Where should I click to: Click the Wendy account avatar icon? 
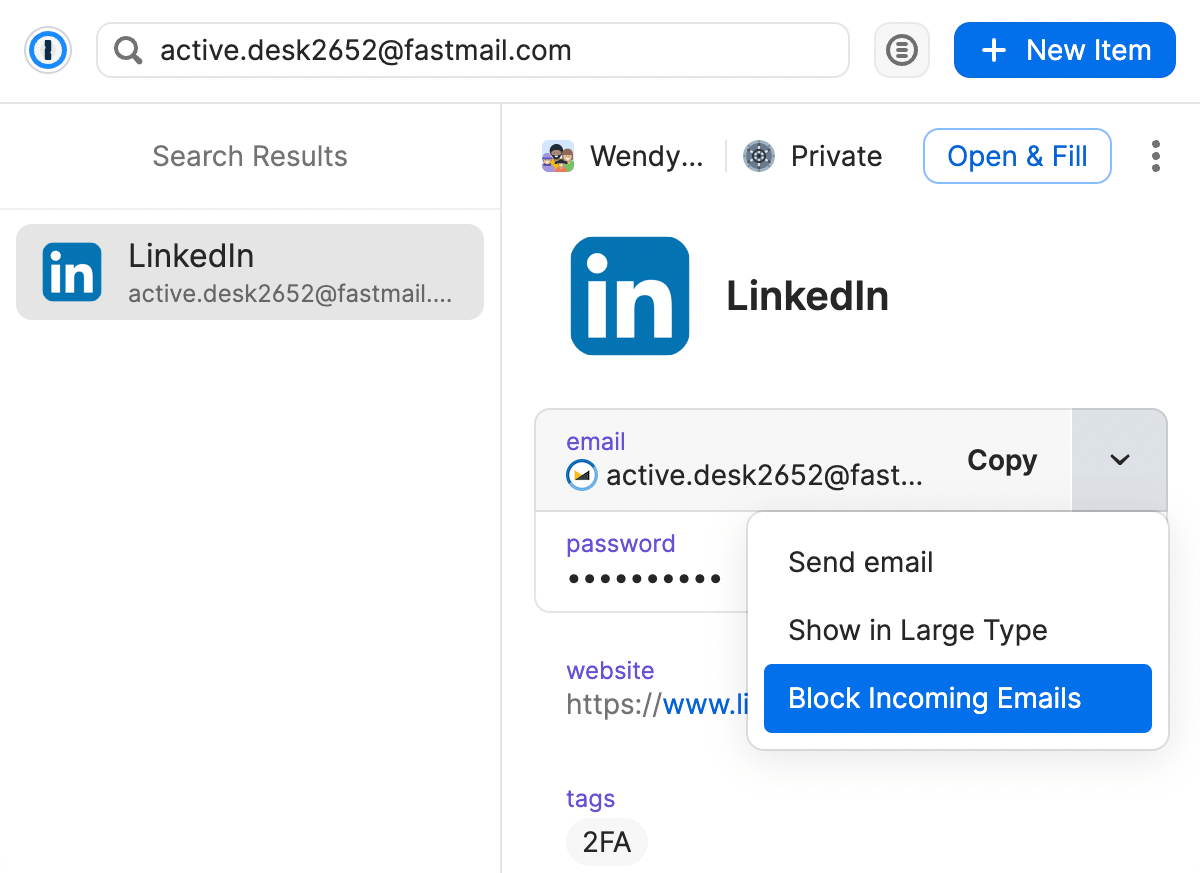pos(558,157)
